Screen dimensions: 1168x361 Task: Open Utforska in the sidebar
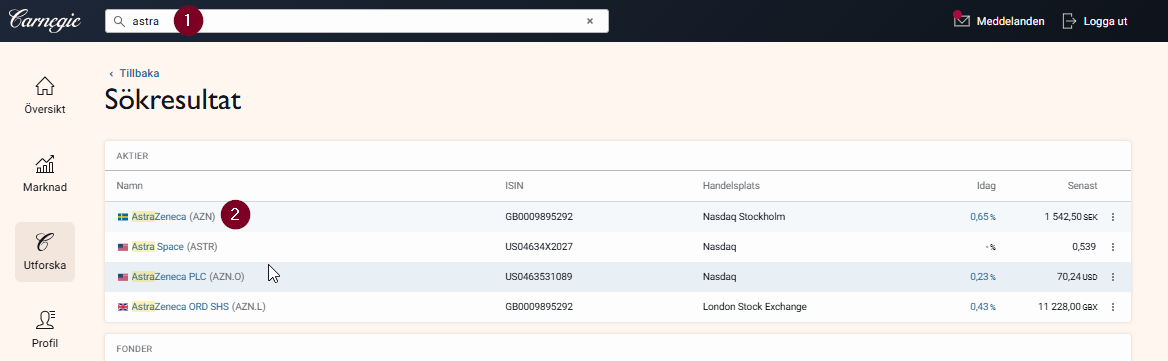tap(45, 252)
